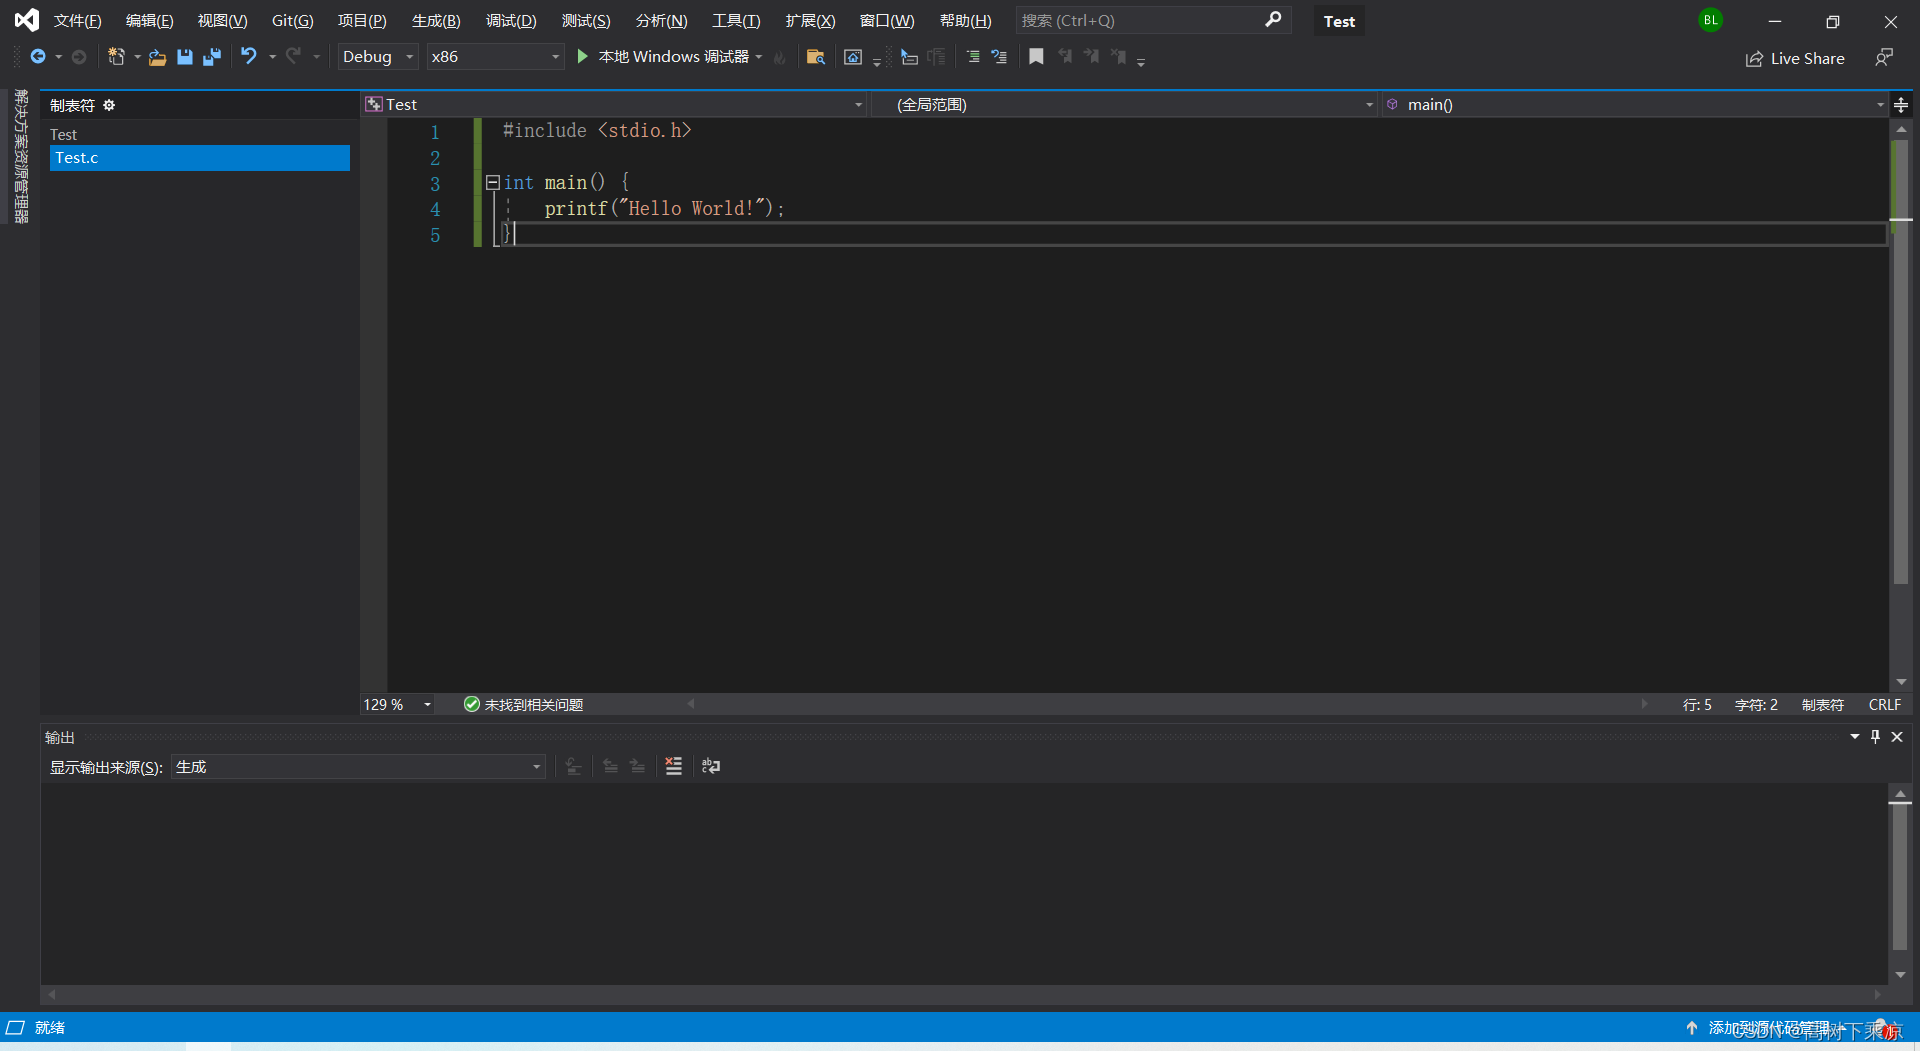Save the current file Test.c
Viewport: 1920px width, 1051px height.
pos(185,56)
